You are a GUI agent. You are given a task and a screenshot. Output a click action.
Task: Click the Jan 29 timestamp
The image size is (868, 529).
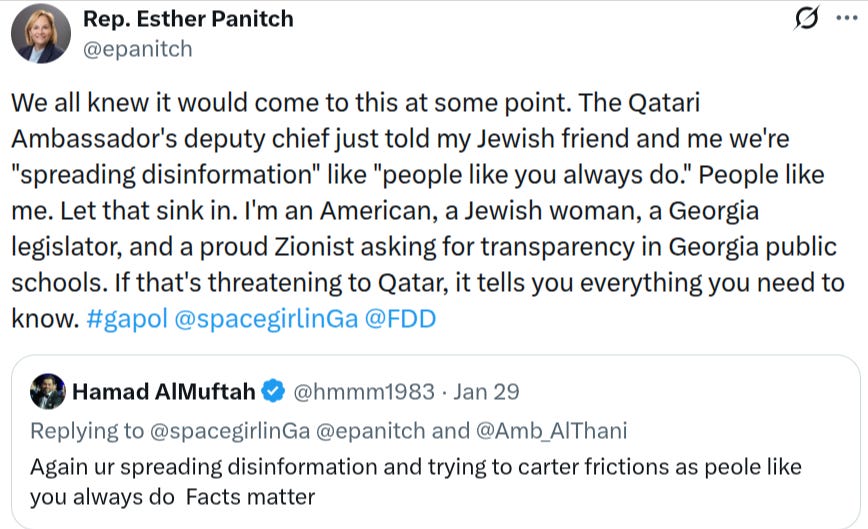tap(487, 392)
